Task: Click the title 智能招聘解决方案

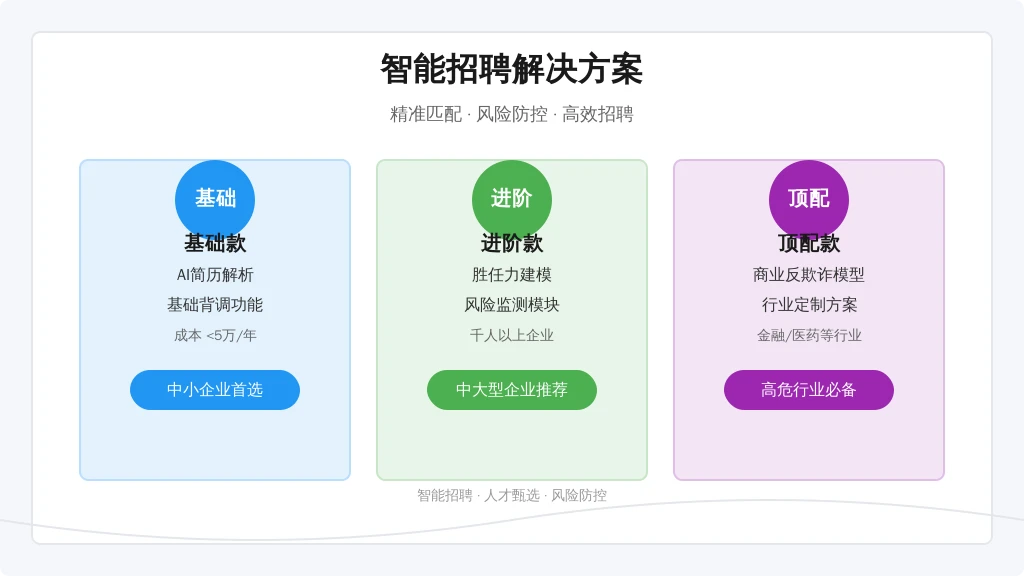Action: [512, 69]
